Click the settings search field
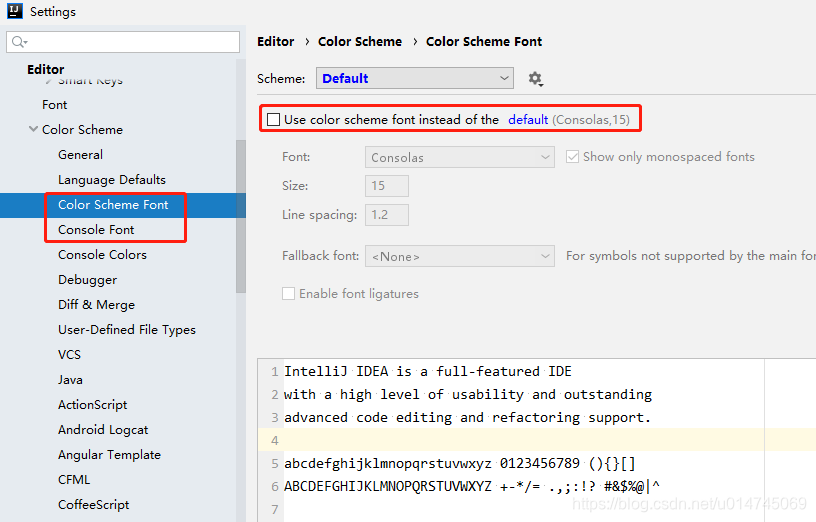Viewport: 816px width, 522px height. pos(123,42)
